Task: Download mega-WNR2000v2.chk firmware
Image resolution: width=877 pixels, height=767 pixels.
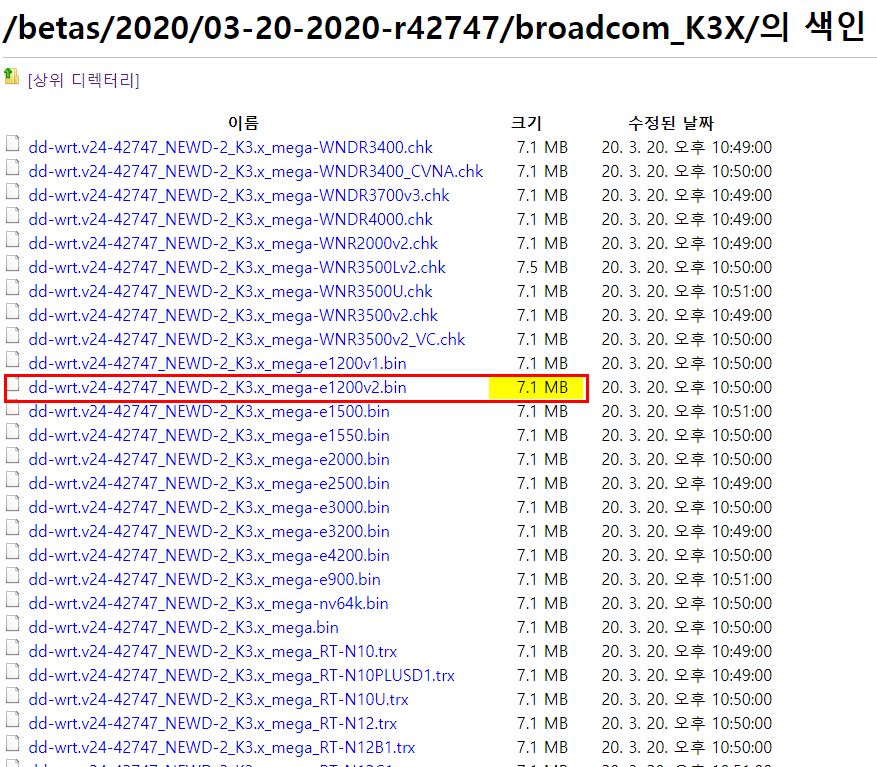Action: [233, 244]
